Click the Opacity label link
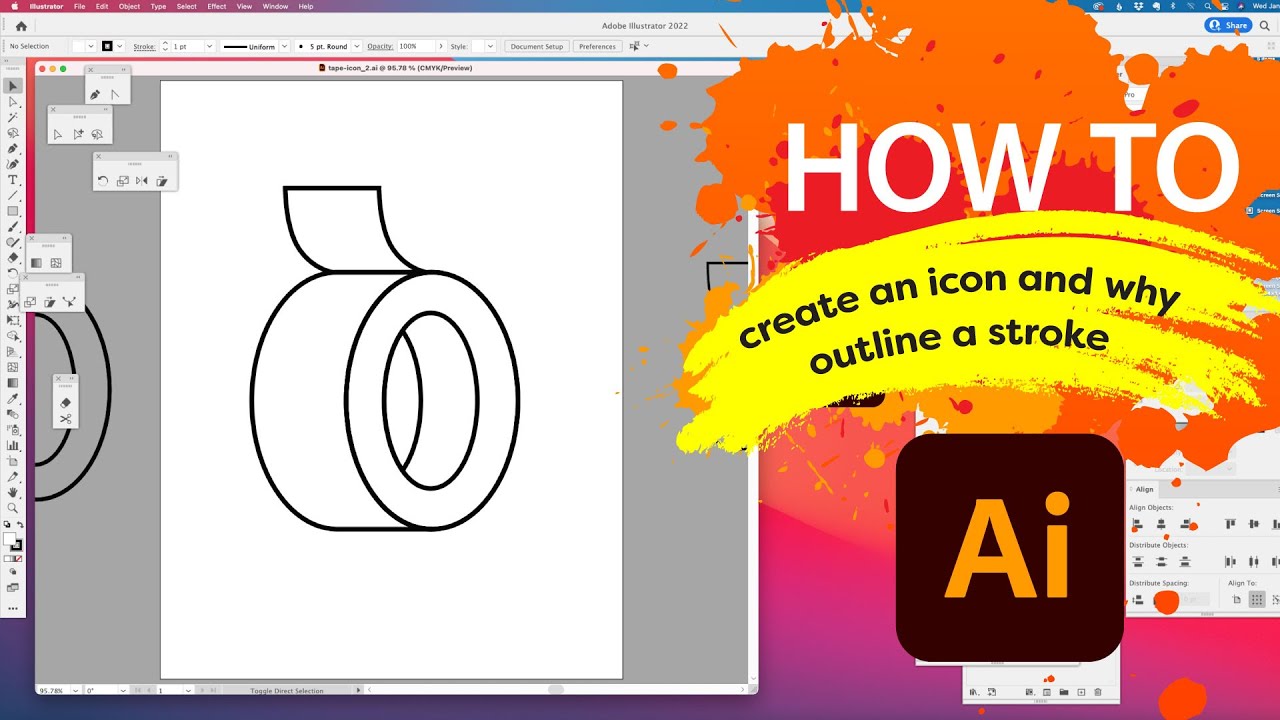 pyautogui.click(x=380, y=46)
